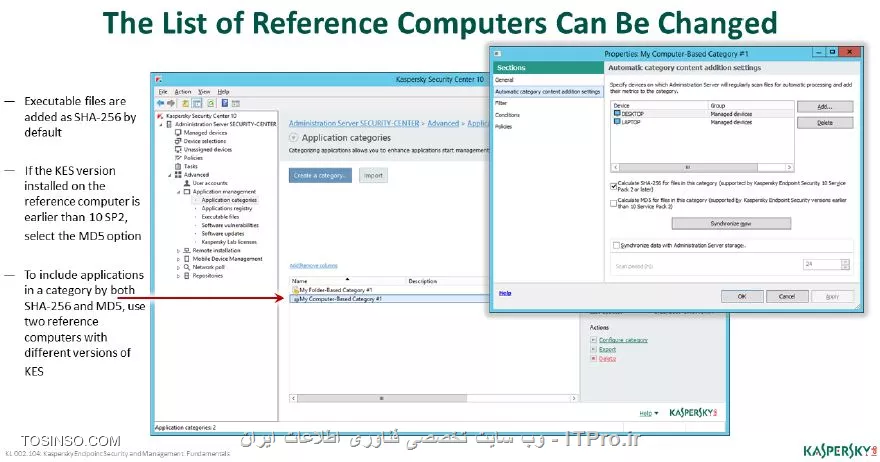Select Executable files in the tree
This screenshot has height=462, width=880.
click(x=220, y=217)
